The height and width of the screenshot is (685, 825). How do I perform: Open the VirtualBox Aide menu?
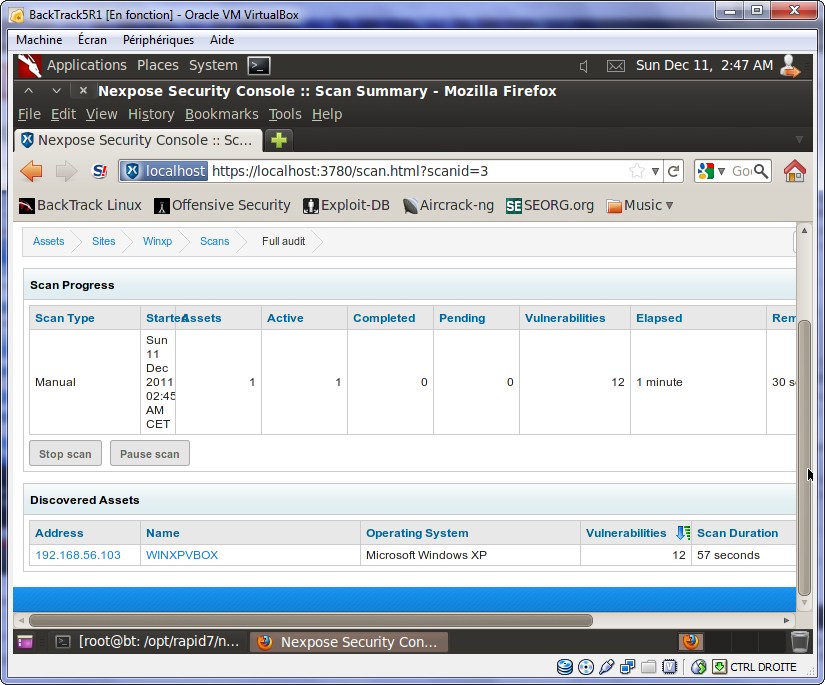(222, 40)
